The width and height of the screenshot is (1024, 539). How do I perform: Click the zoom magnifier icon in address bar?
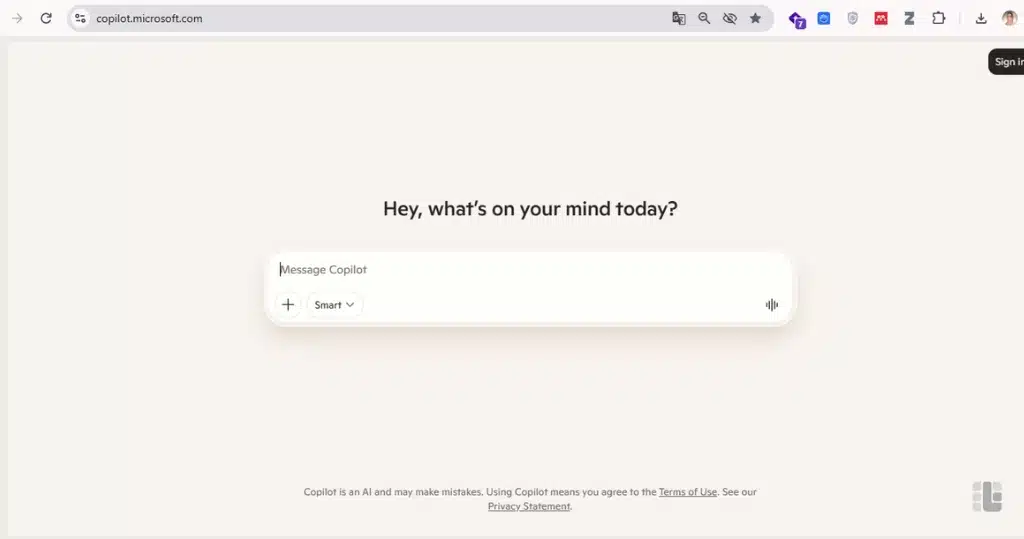704,18
